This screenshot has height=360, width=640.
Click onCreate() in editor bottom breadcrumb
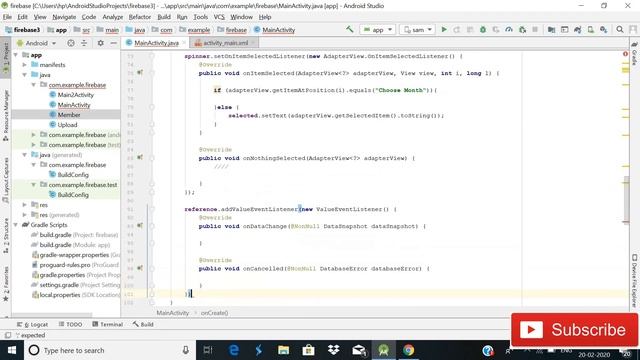[214, 313]
